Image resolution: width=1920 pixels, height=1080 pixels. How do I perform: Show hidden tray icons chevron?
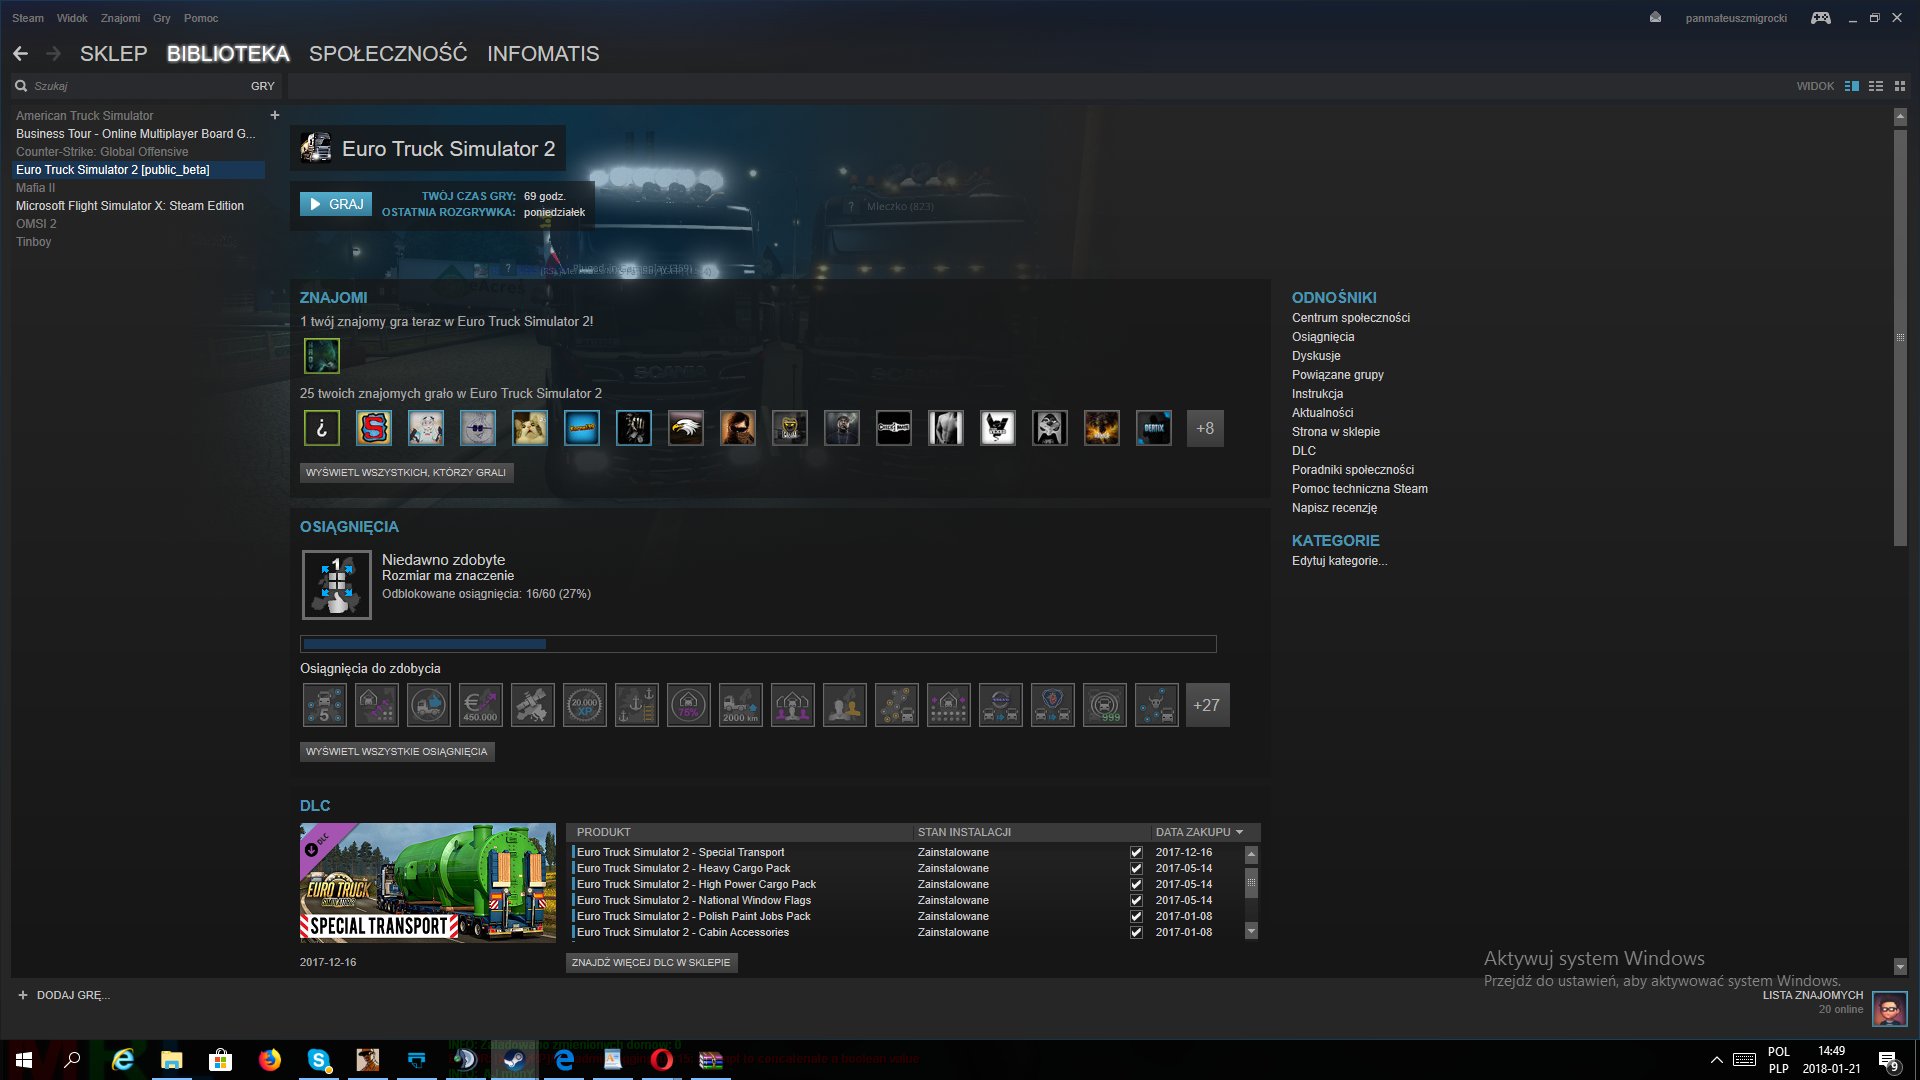click(x=1716, y=1060)
